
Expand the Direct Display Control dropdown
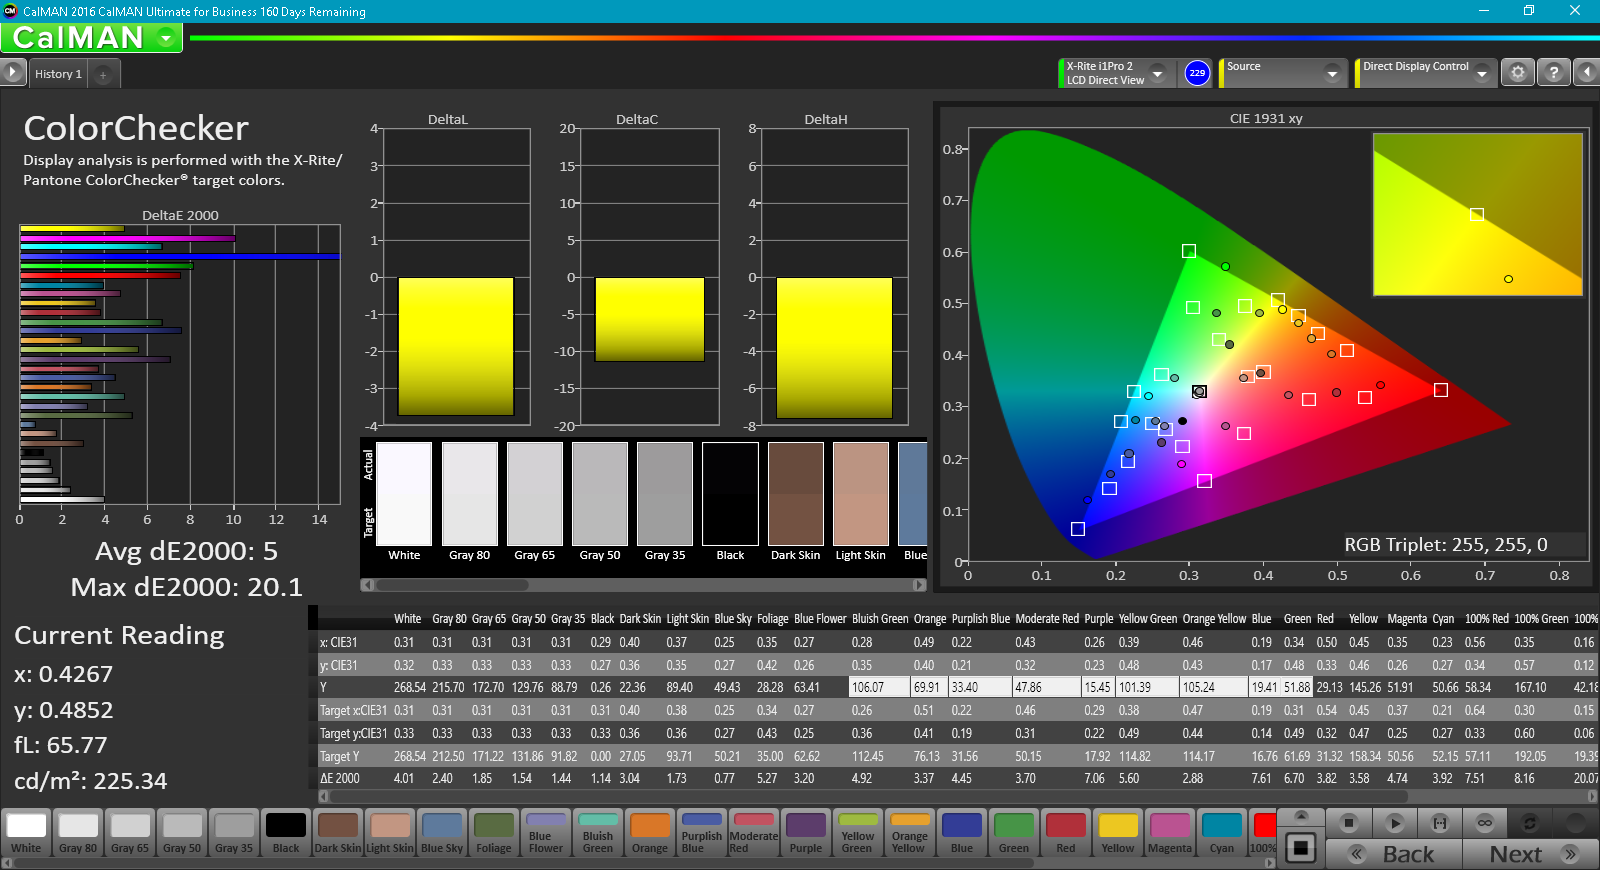pos(1481,73)
